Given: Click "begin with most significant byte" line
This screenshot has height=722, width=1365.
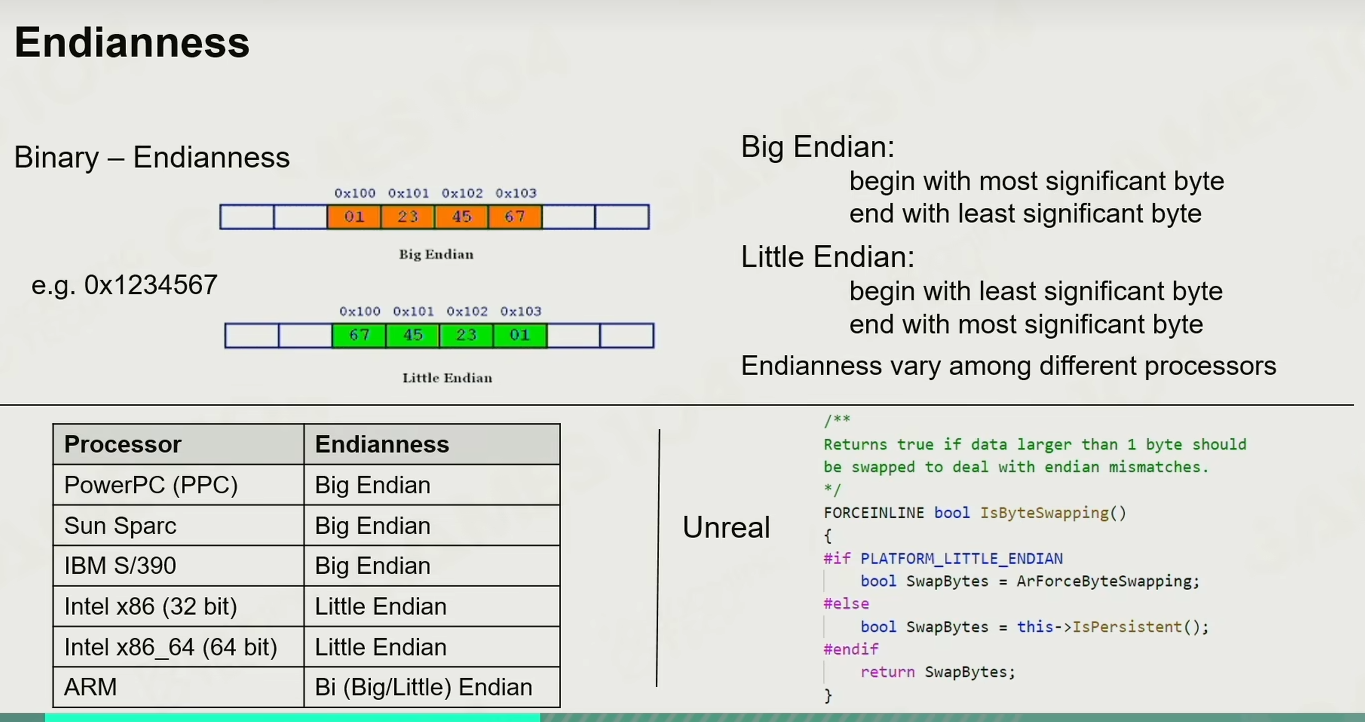Looking at the screenshot, I should click(1037, 181).
